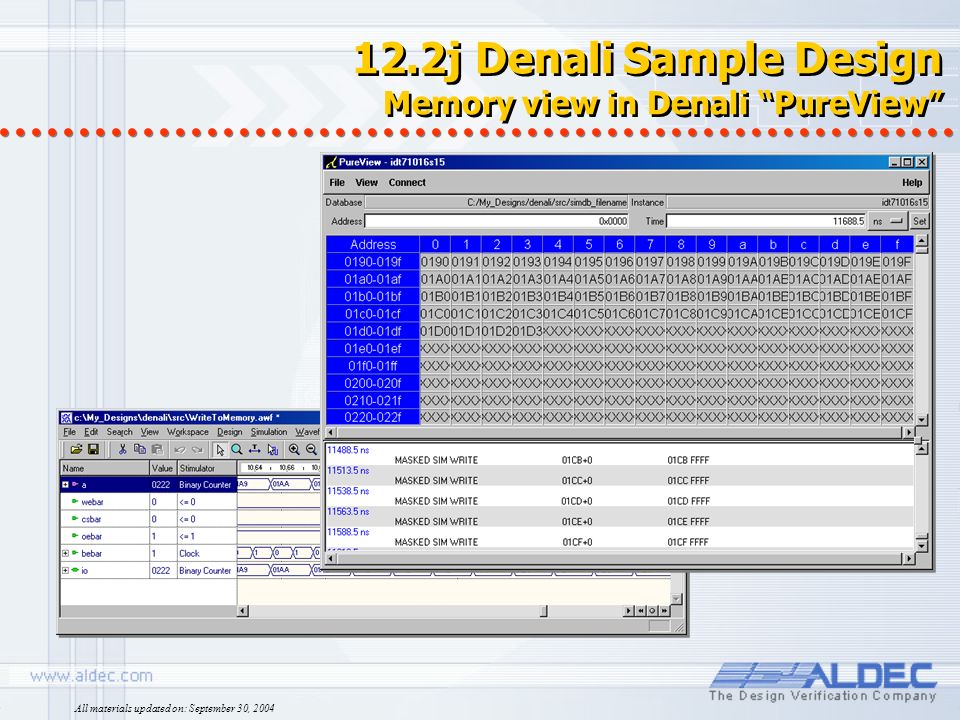Click the previous-event double arrow button in waveform

(x=640, y=610)
